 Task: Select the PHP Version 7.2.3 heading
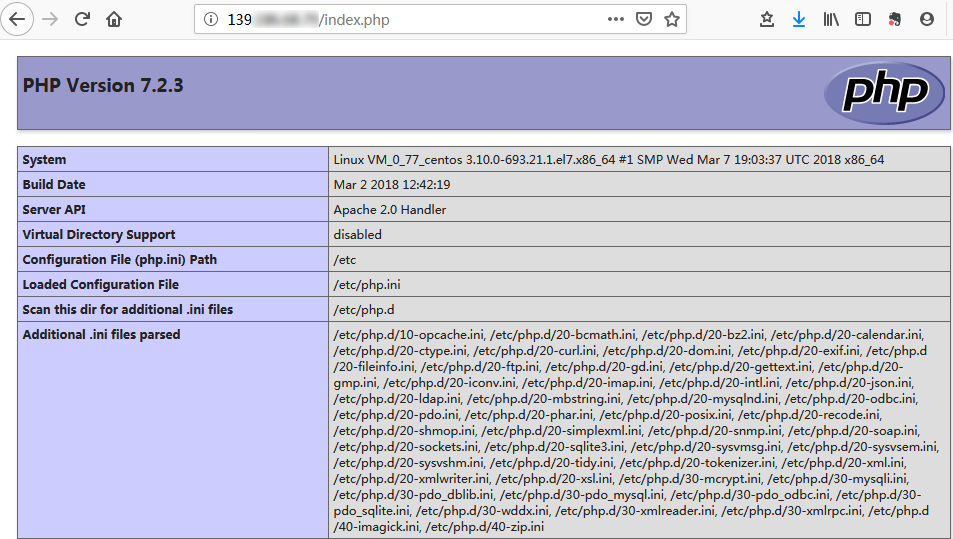tap(103, 86)
